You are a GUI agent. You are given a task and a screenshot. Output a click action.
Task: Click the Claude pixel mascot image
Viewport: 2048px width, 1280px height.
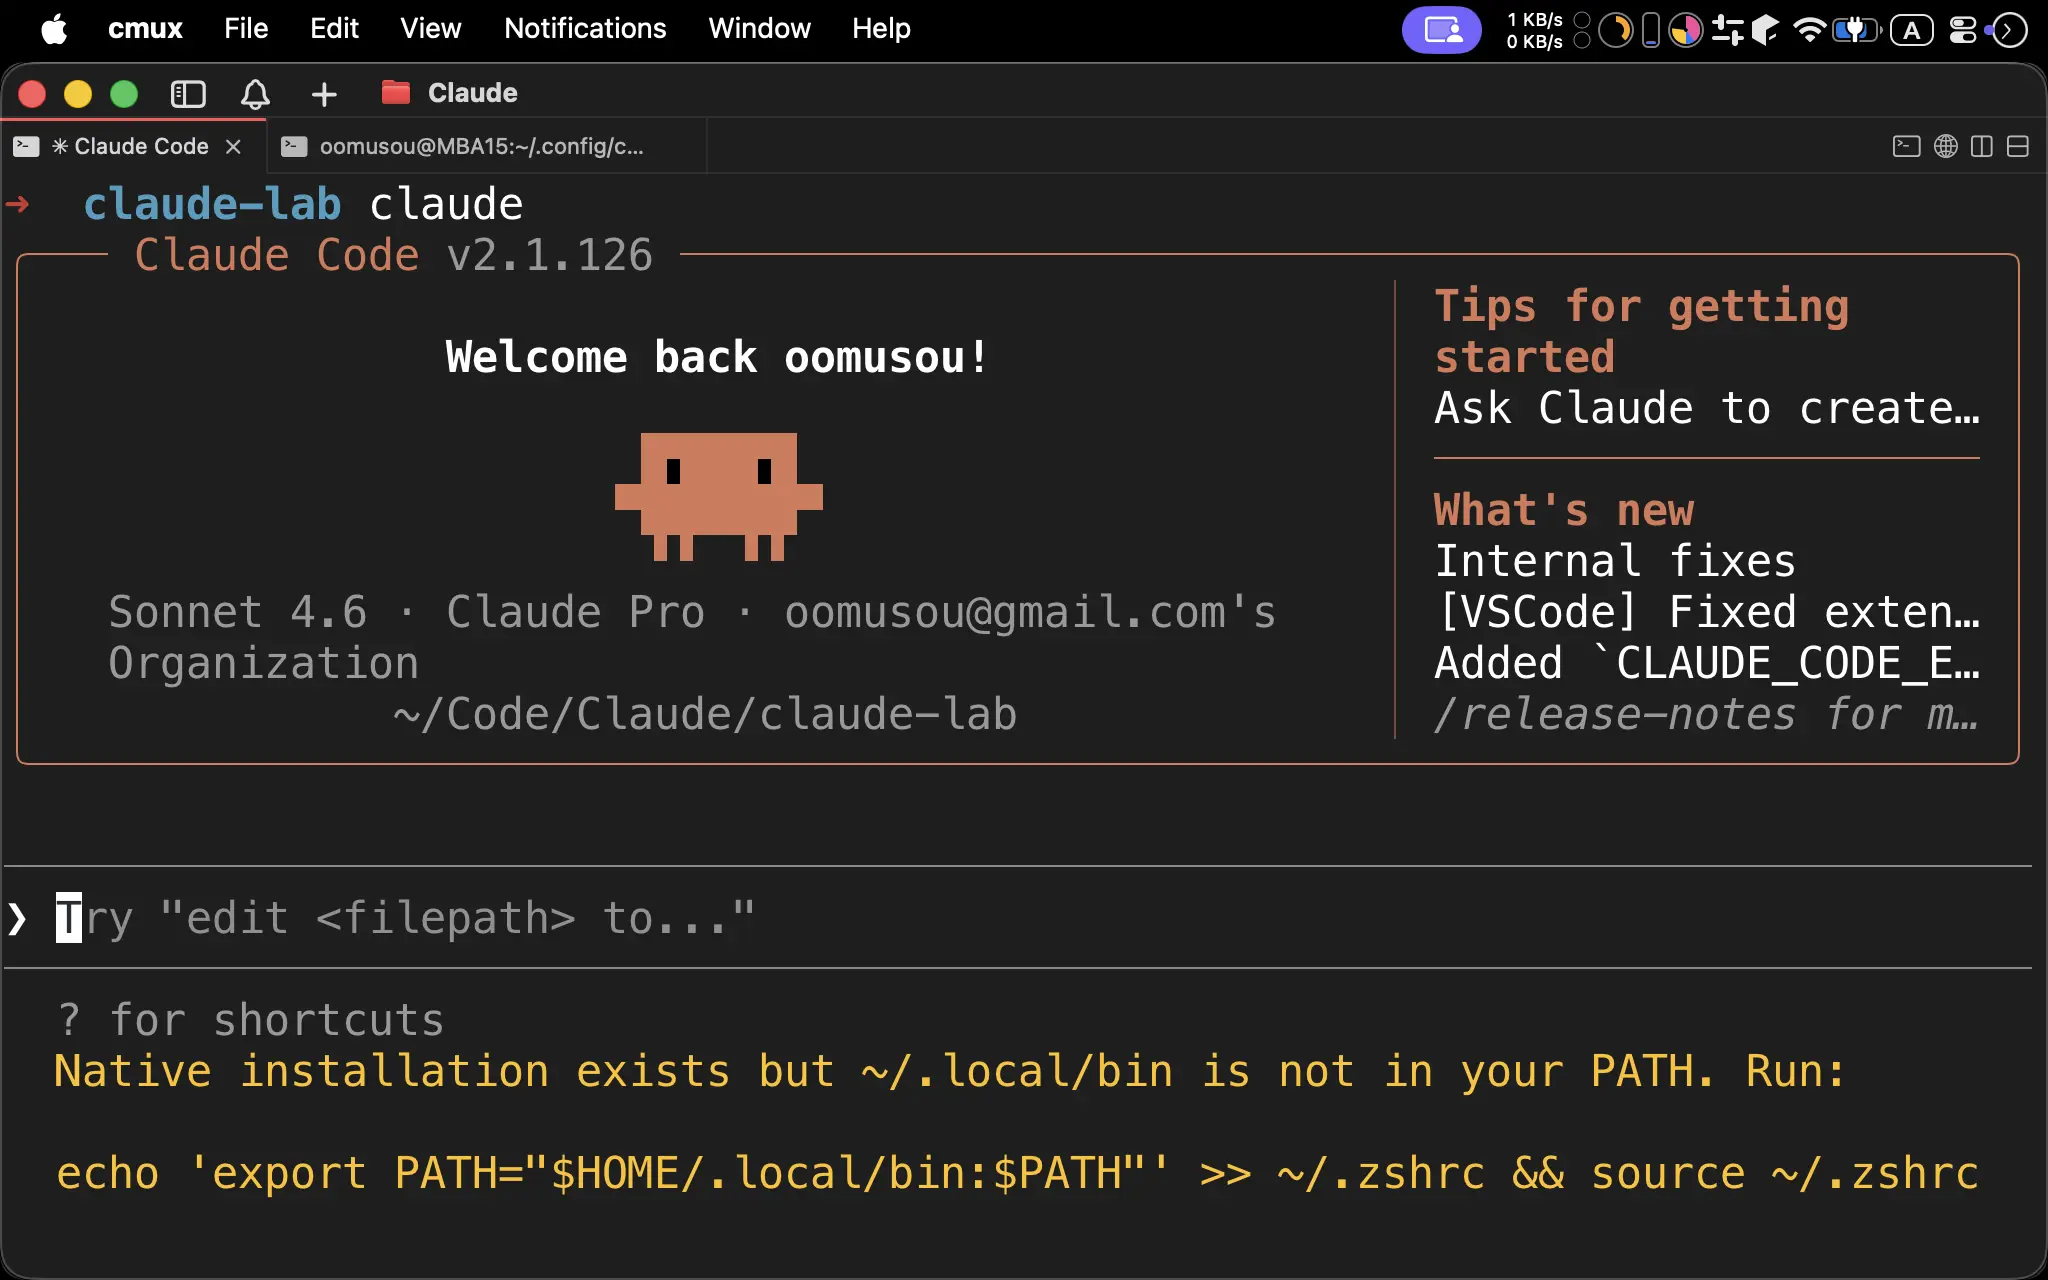click(718, 496)
